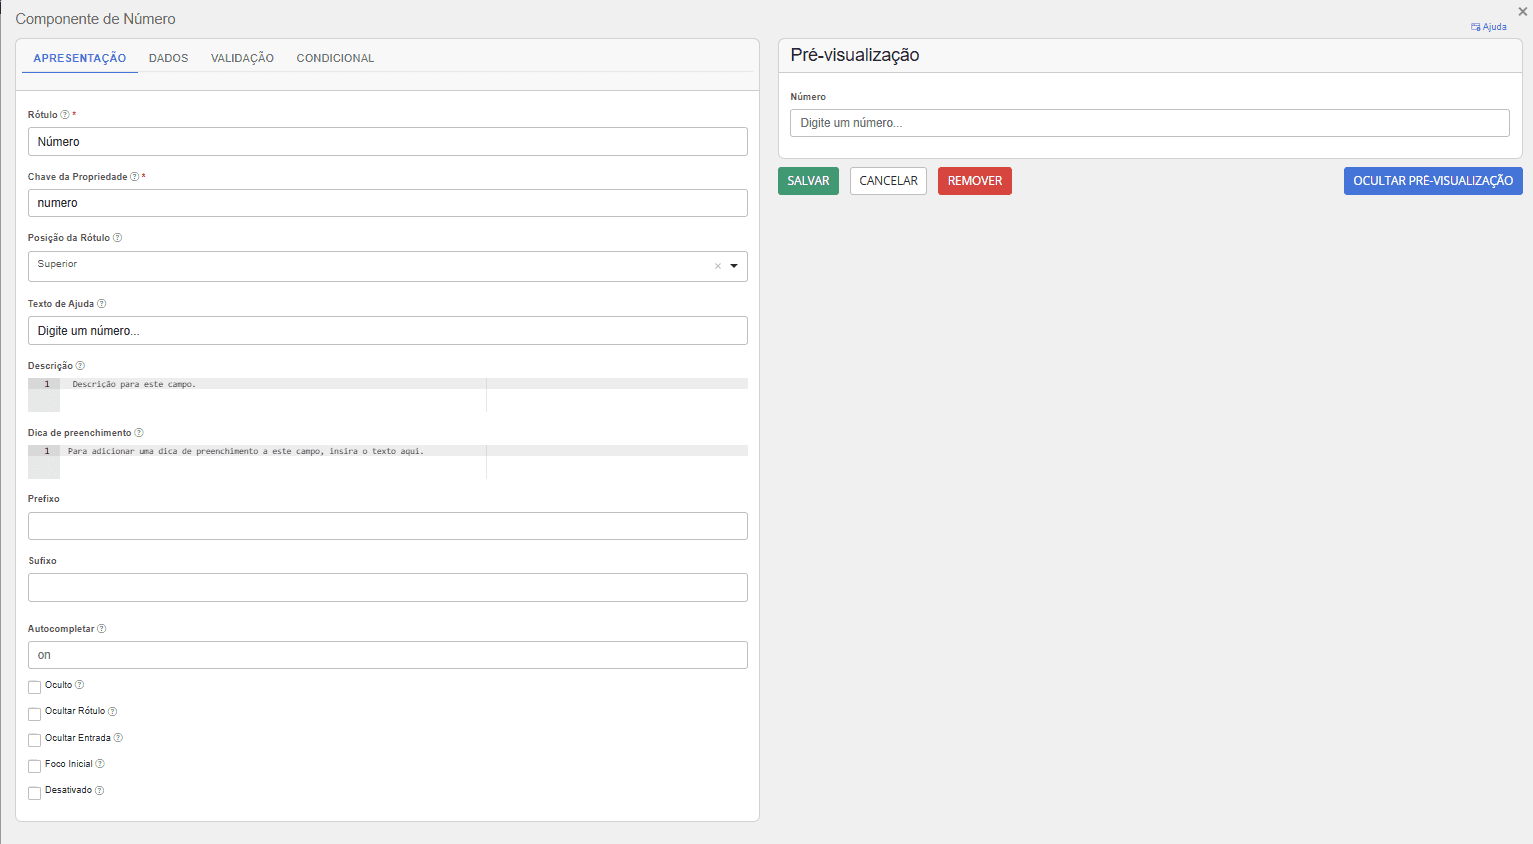Click the Componente de Número title
This screenshot has height=844, width=1533.
pyautogui.click(x=95, y=19)
